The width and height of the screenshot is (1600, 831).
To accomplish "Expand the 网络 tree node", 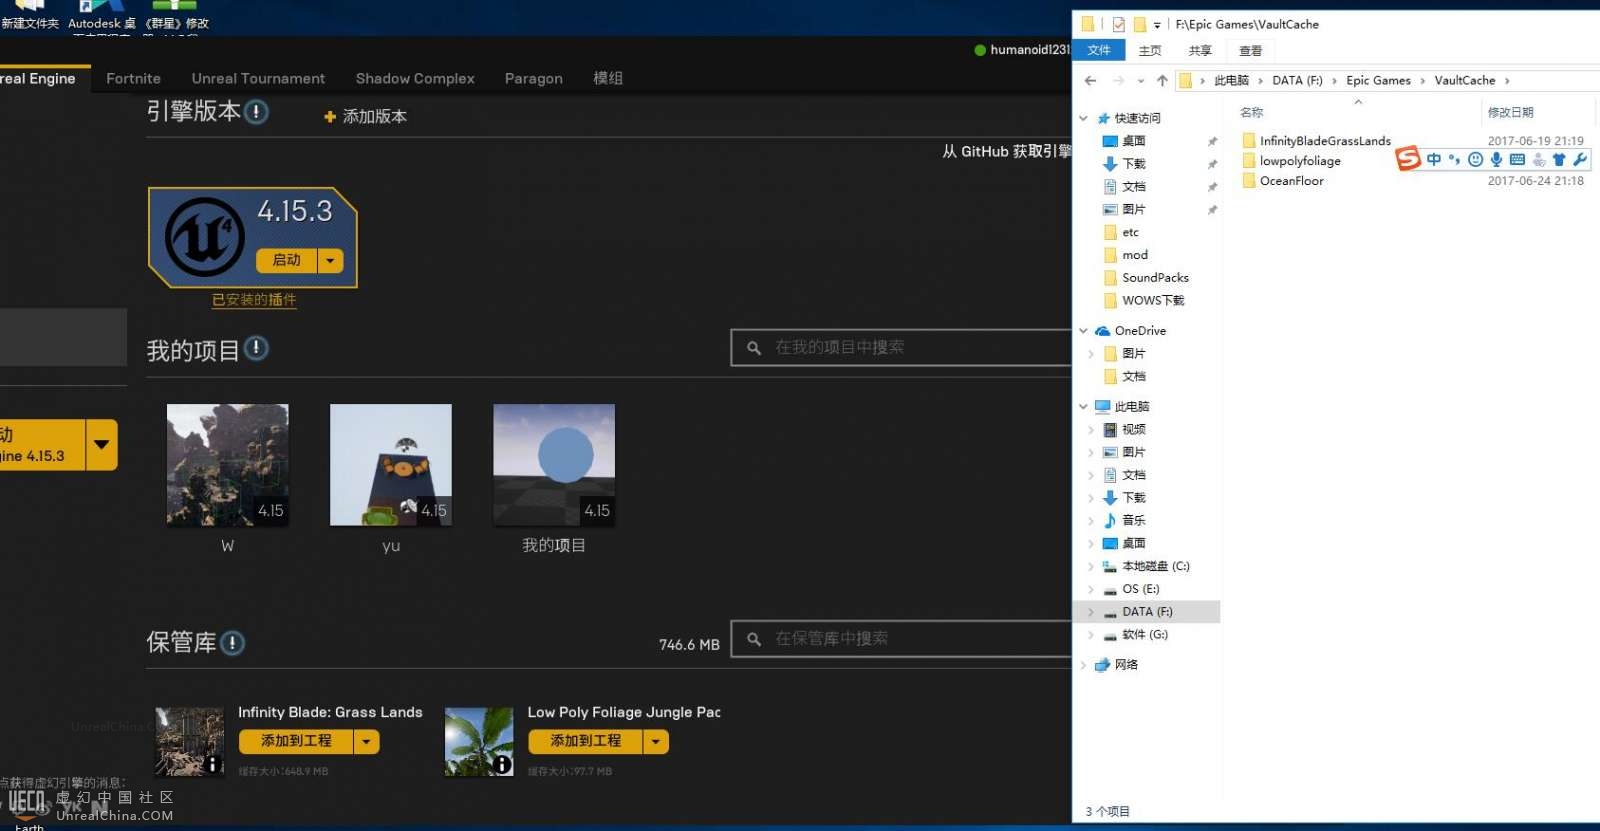I will pos(1083,665).
